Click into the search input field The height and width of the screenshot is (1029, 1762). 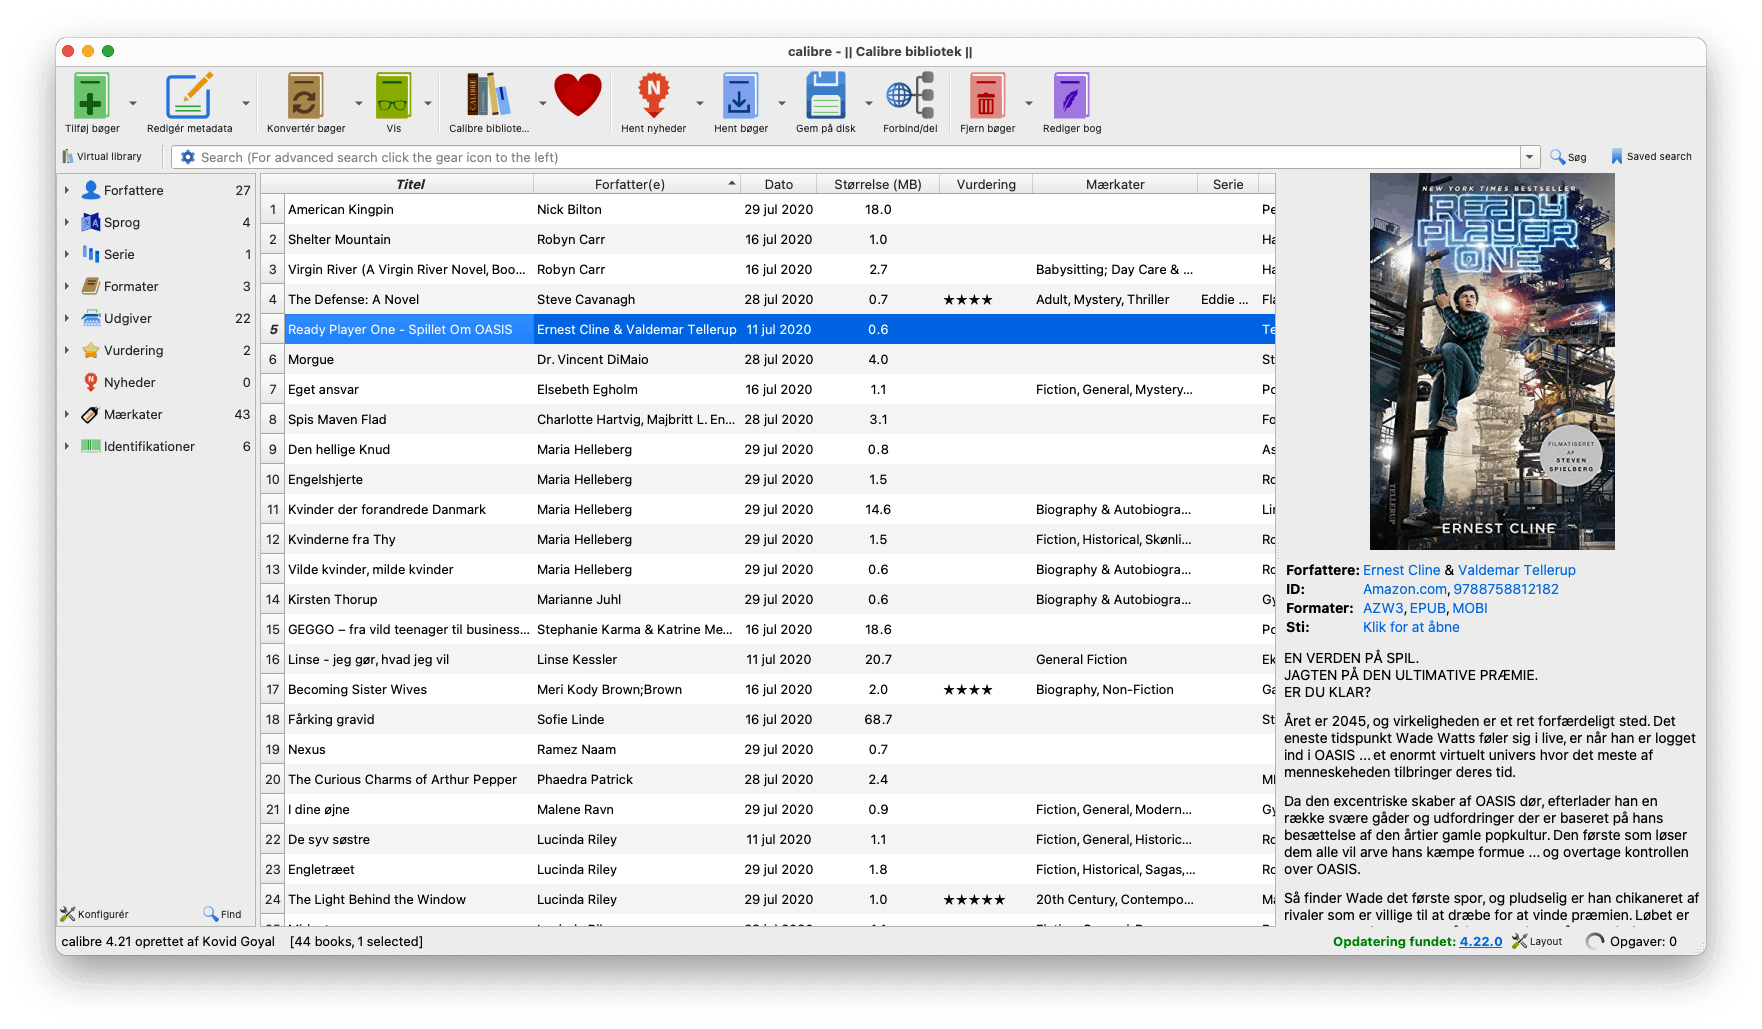(x=858, y=157)
